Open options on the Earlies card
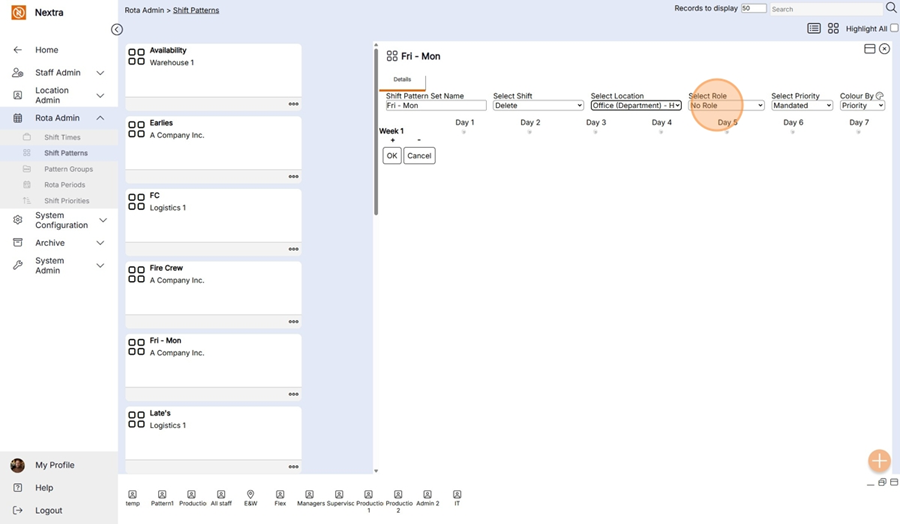This screenshot has height=524, width=900. 293,177
